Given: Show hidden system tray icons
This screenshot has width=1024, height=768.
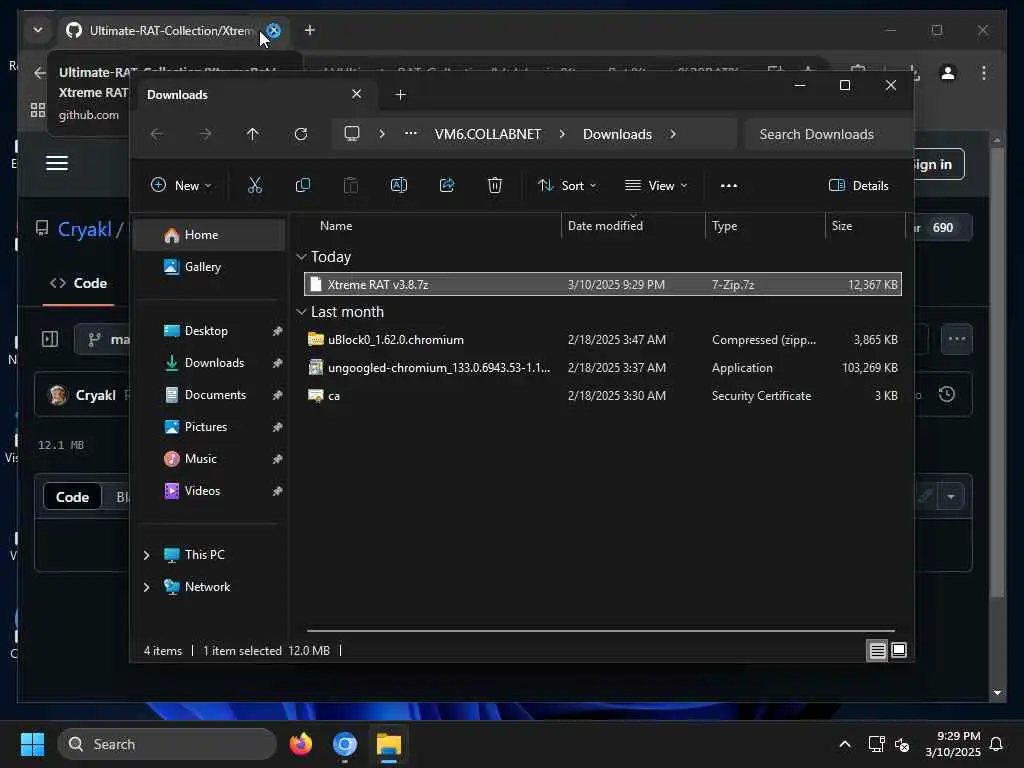Looking at the screenshot, I should pyautogui.click(x=844, y=744).
